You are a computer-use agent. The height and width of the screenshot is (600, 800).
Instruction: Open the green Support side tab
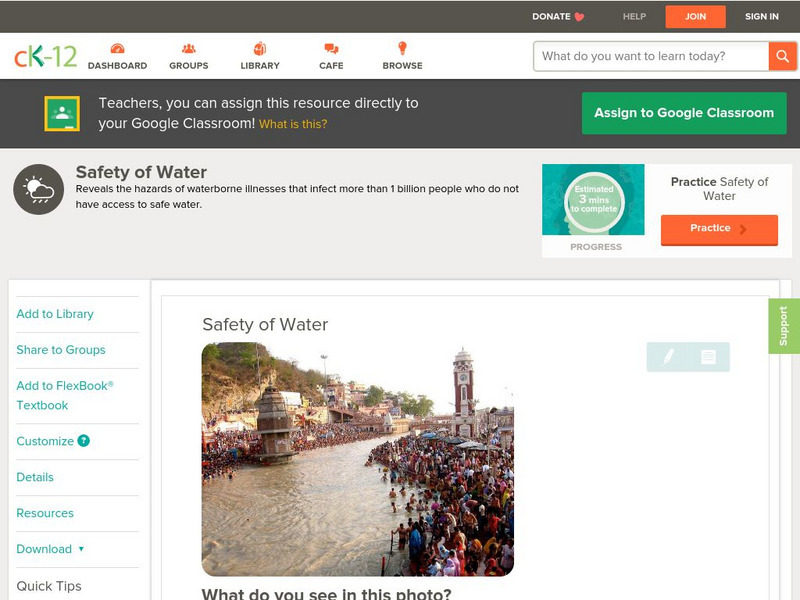pos(784,326)
